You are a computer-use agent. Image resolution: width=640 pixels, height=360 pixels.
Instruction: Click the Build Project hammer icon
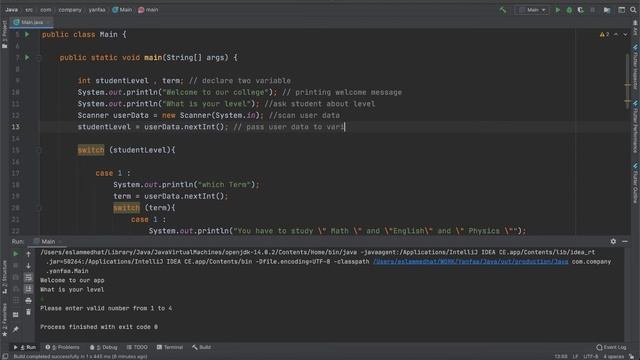(503, 10)
